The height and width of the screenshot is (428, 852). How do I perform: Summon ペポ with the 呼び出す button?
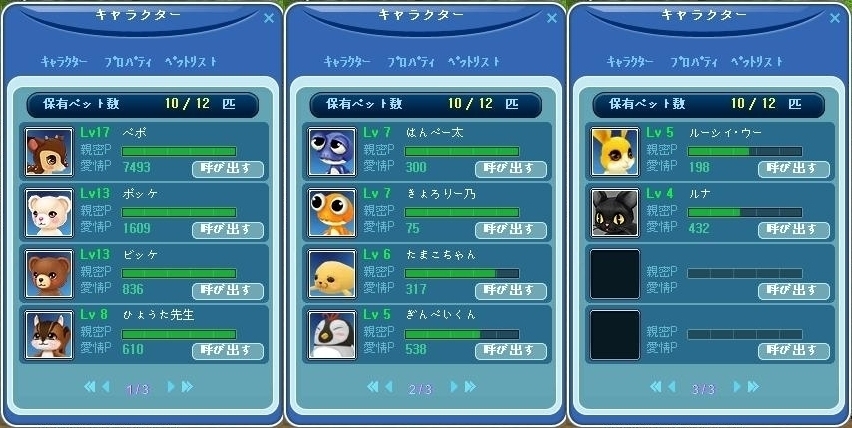point(228,169)
